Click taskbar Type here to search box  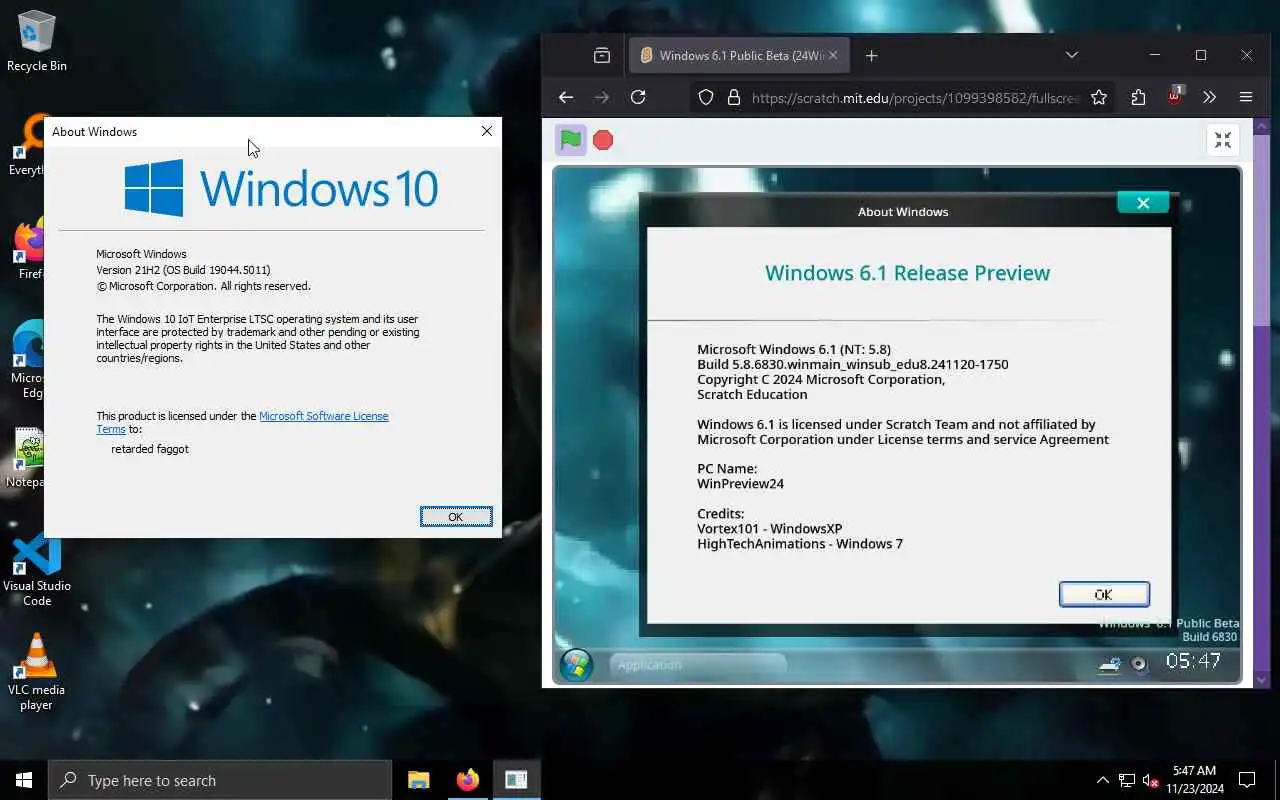pyautogui.click(x=220, y=780)
